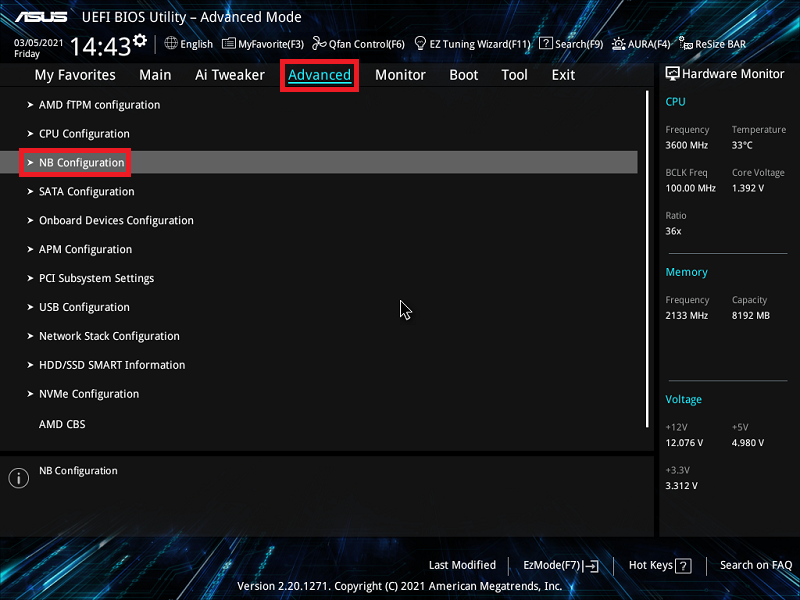Viewport: 800px width, 600px height.
Task: Select AMD CBS entry
Action: pyautogui.click(x=62, y=424)
